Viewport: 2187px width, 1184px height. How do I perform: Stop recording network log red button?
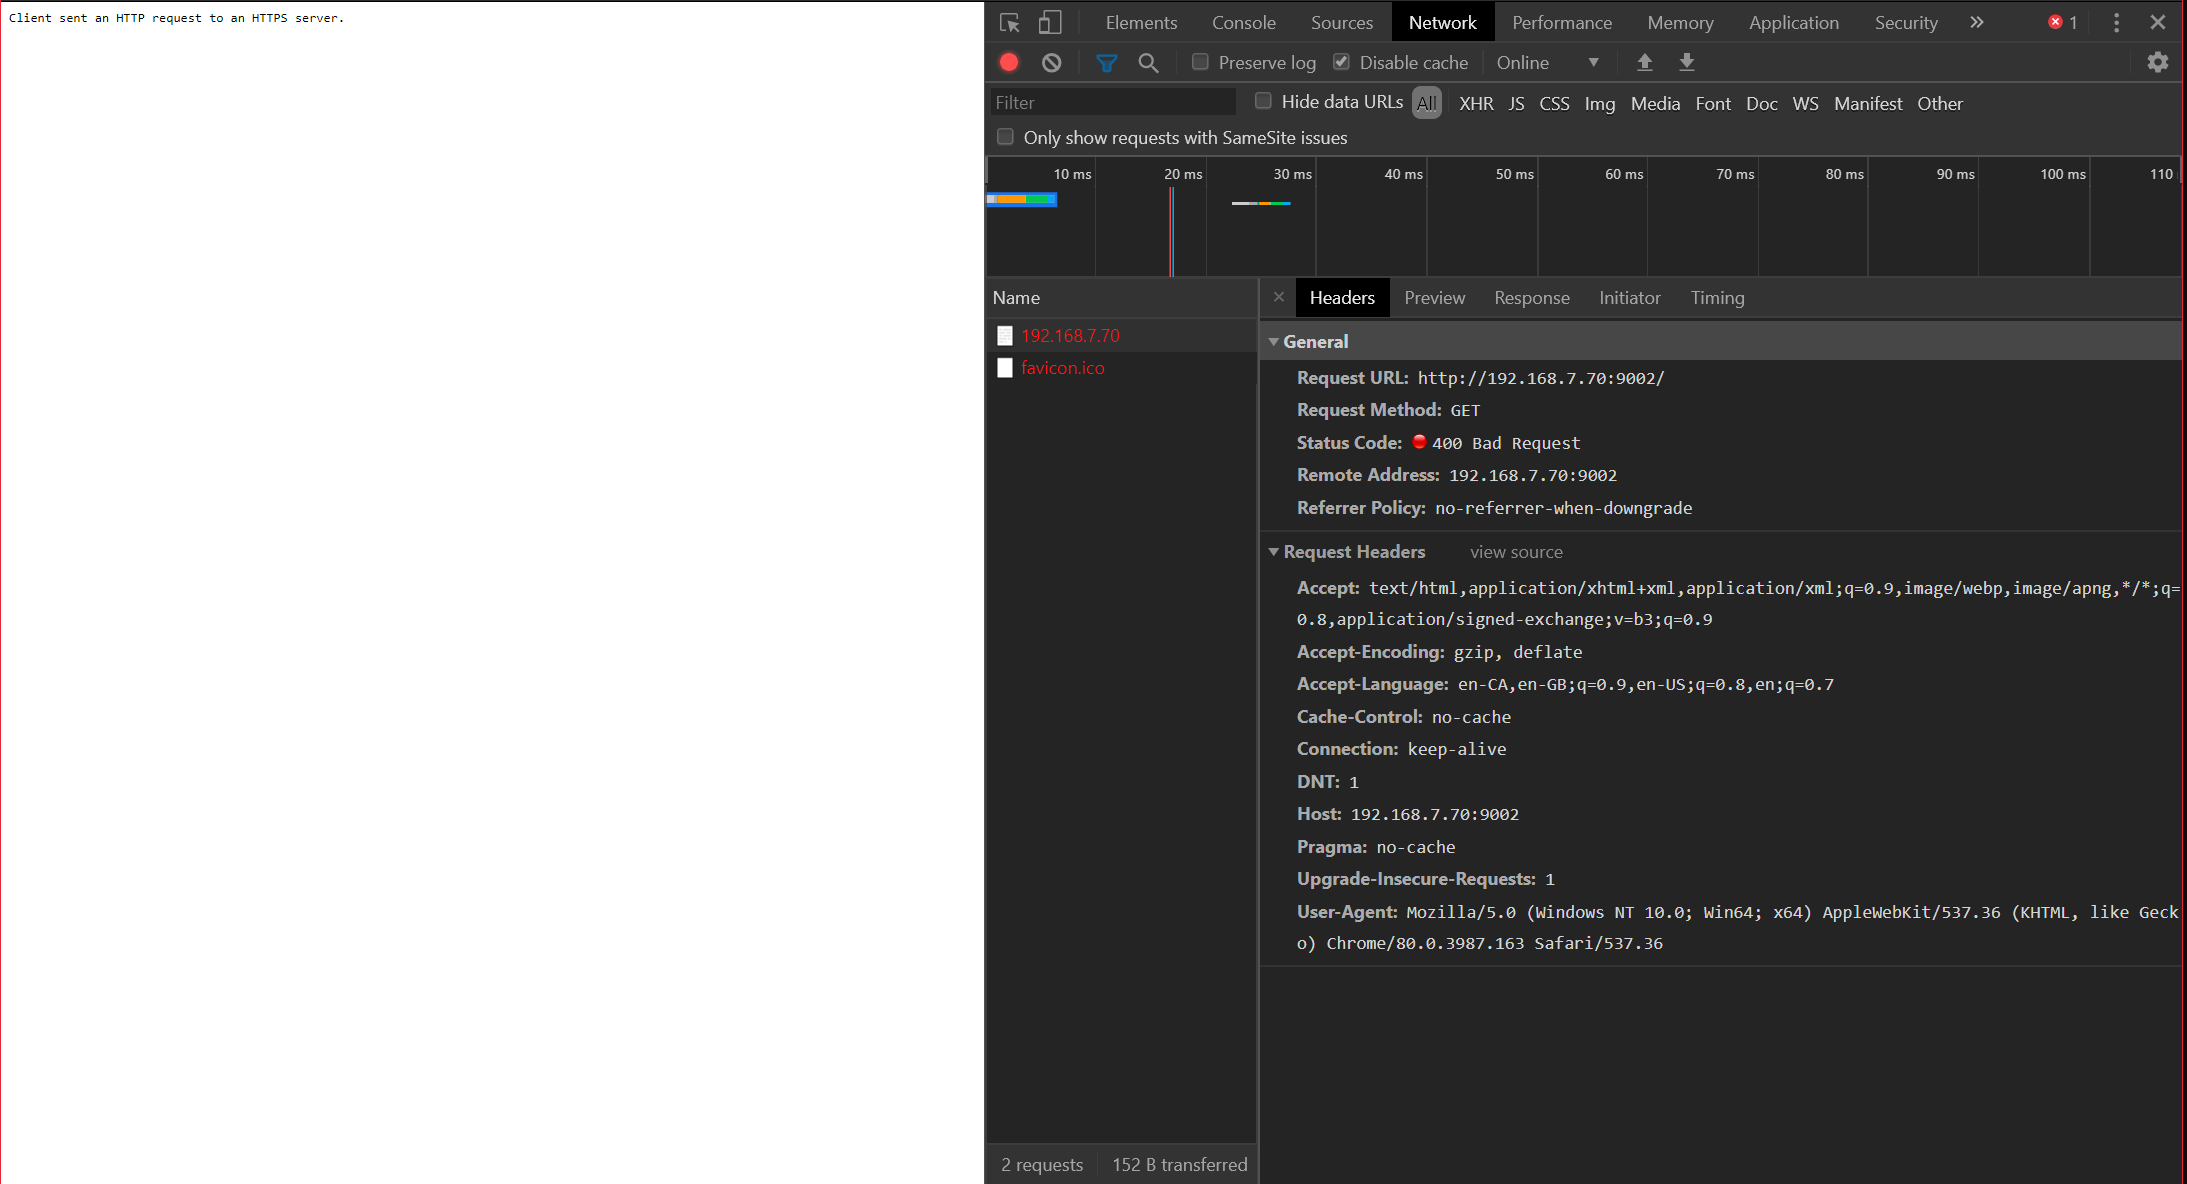(1009, 62)
